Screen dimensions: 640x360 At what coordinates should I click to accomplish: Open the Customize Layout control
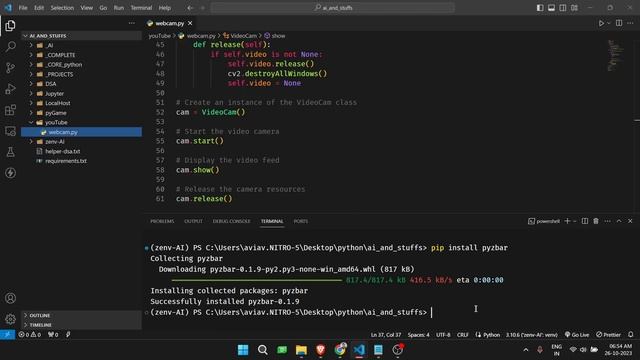coord(574,8)
